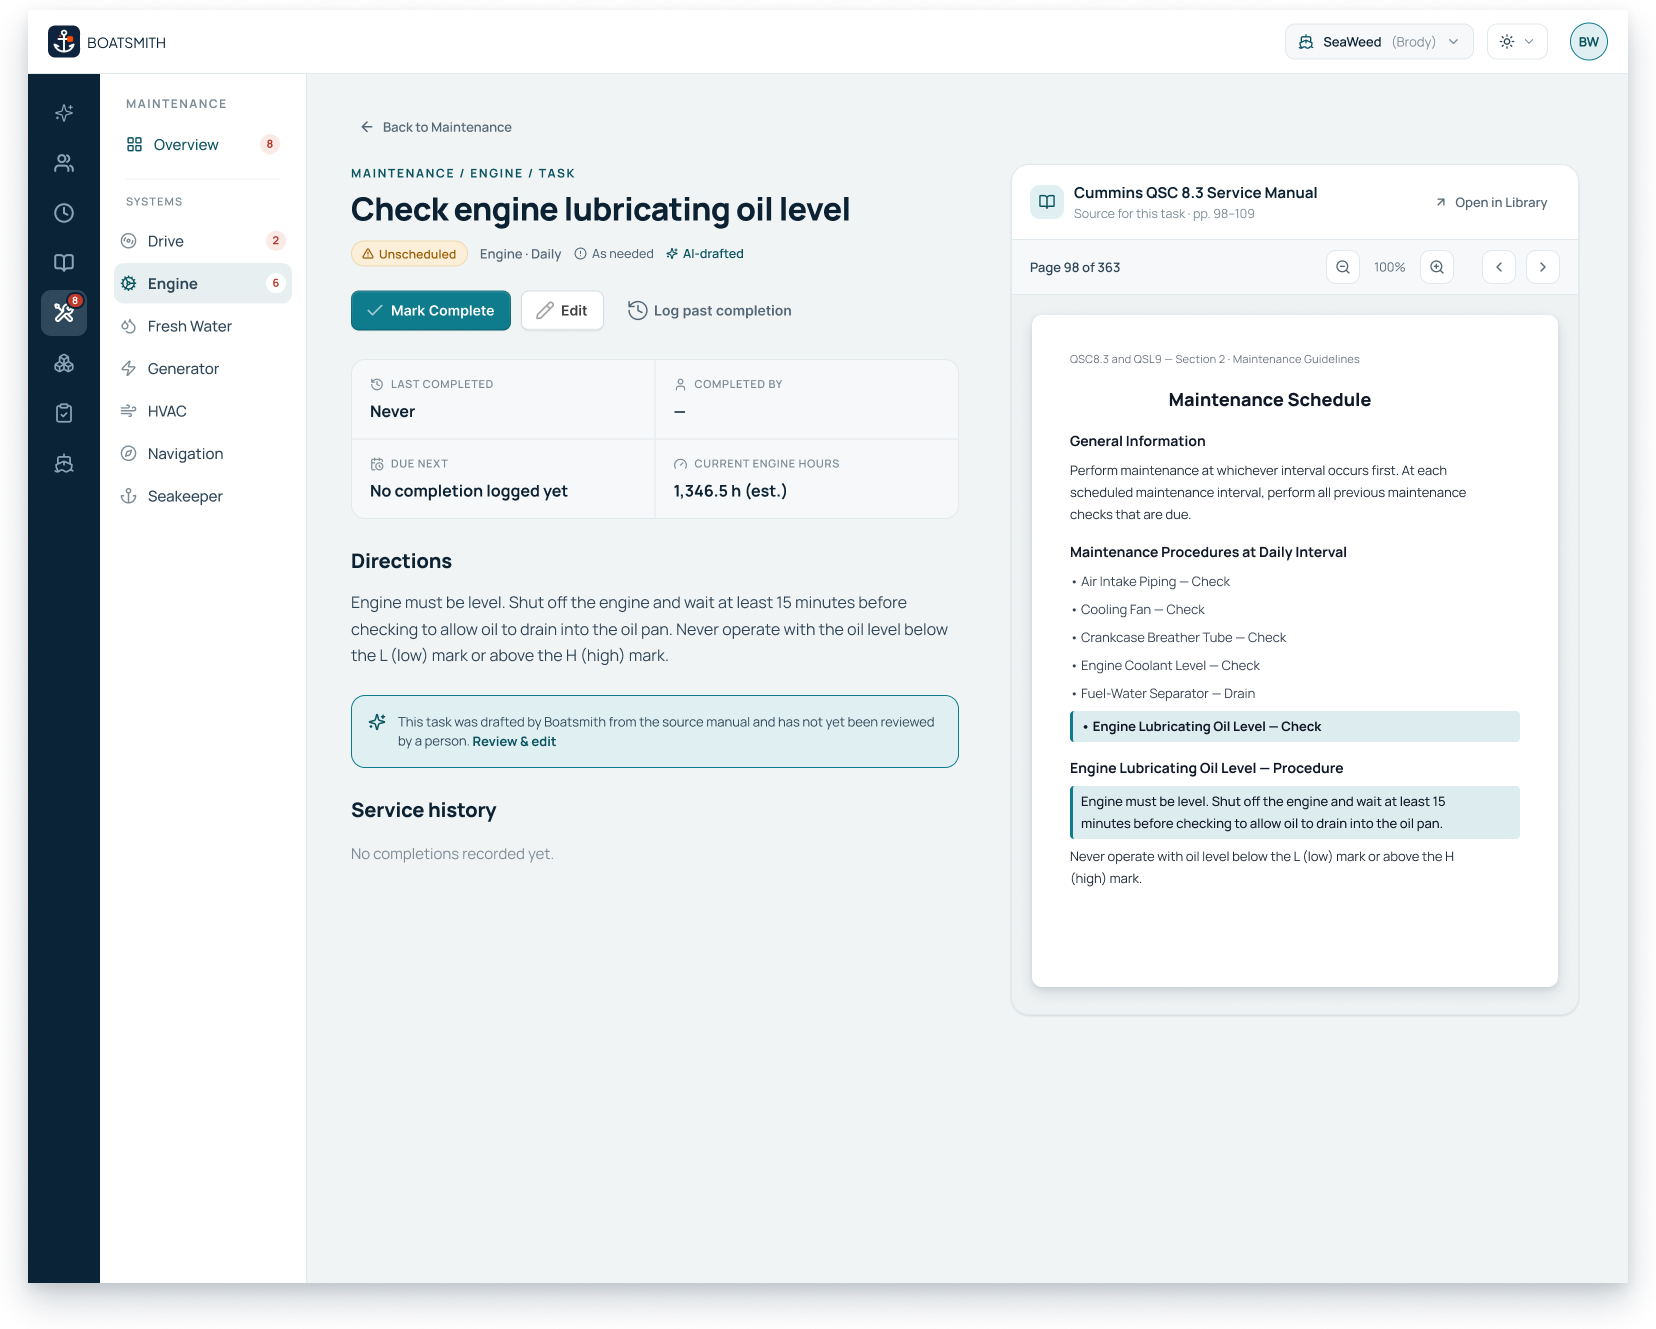The height and width of the screenshot is (1329, 1656).
Task: Open the library book icon in sidebar
Action: coord(64,263)
